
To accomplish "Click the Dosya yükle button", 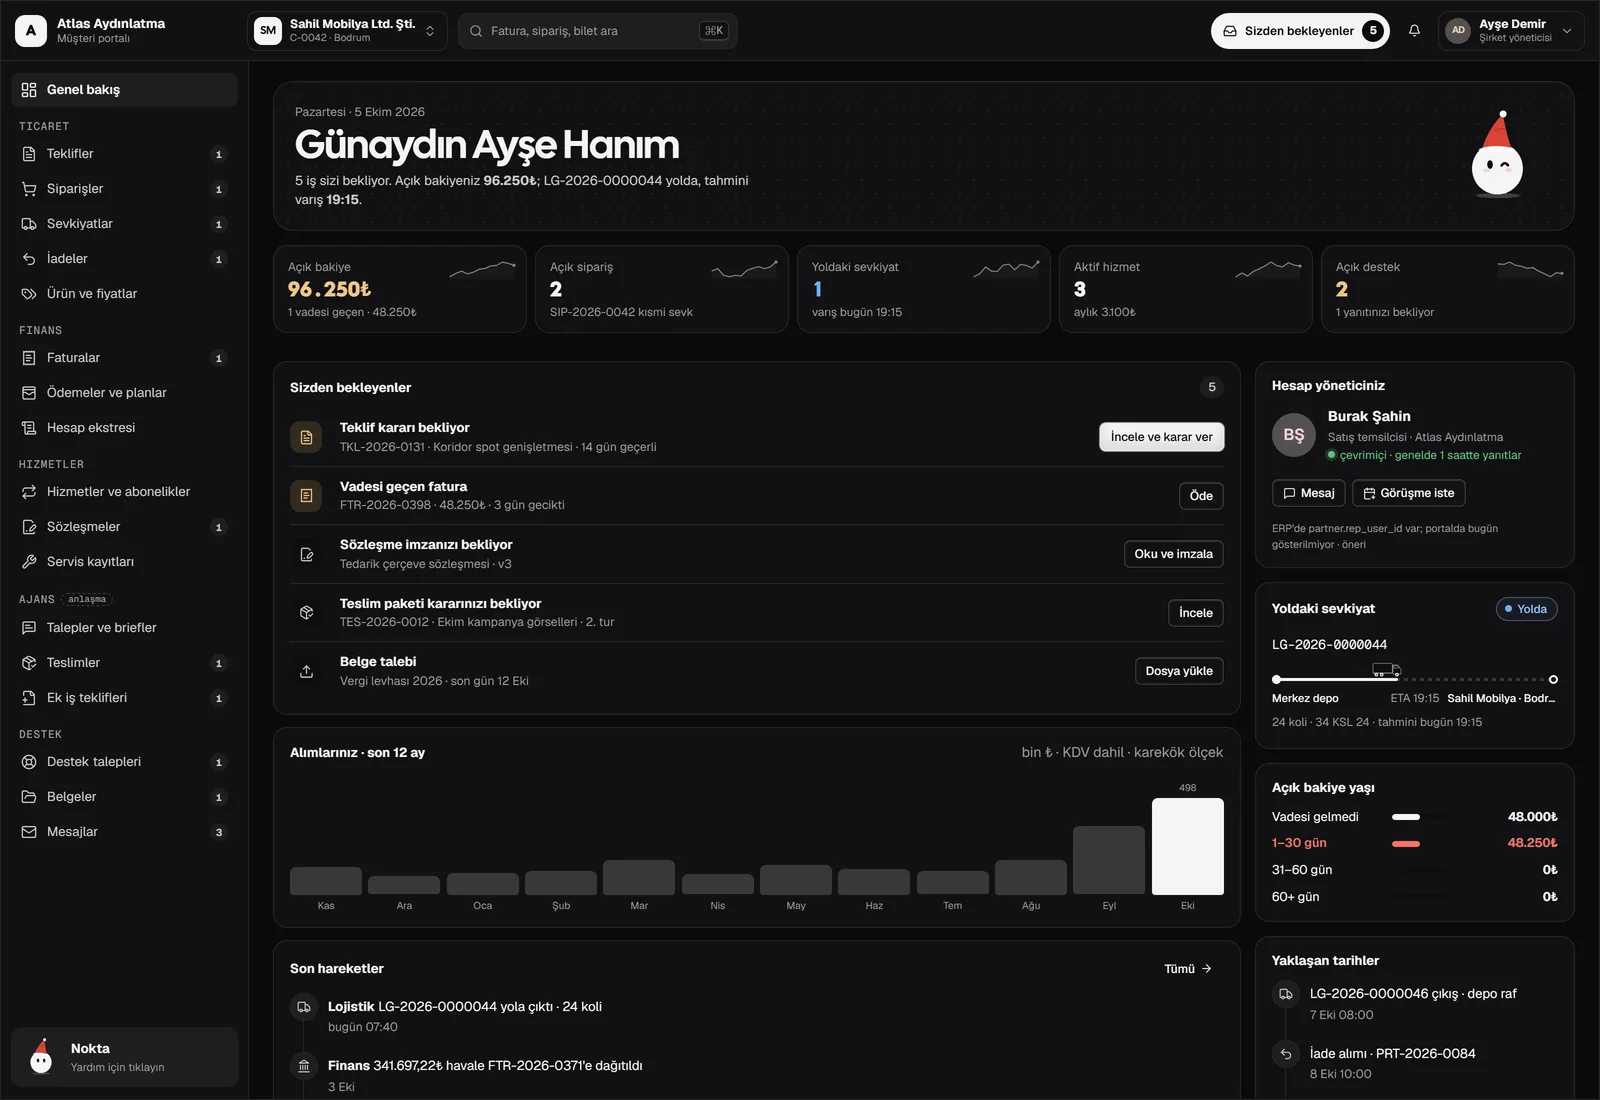I will click(x=1179, y=671).
